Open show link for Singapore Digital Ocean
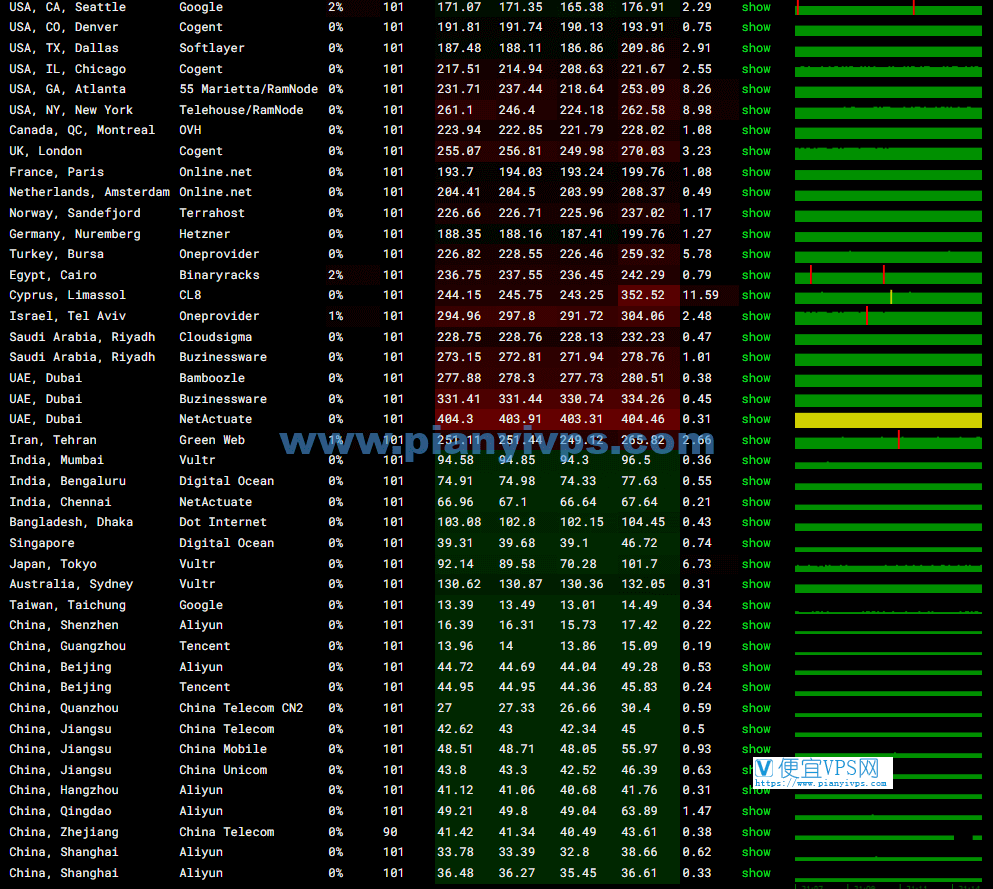The width and height of the screenshot is (993, 889). [x=756, y=543]
